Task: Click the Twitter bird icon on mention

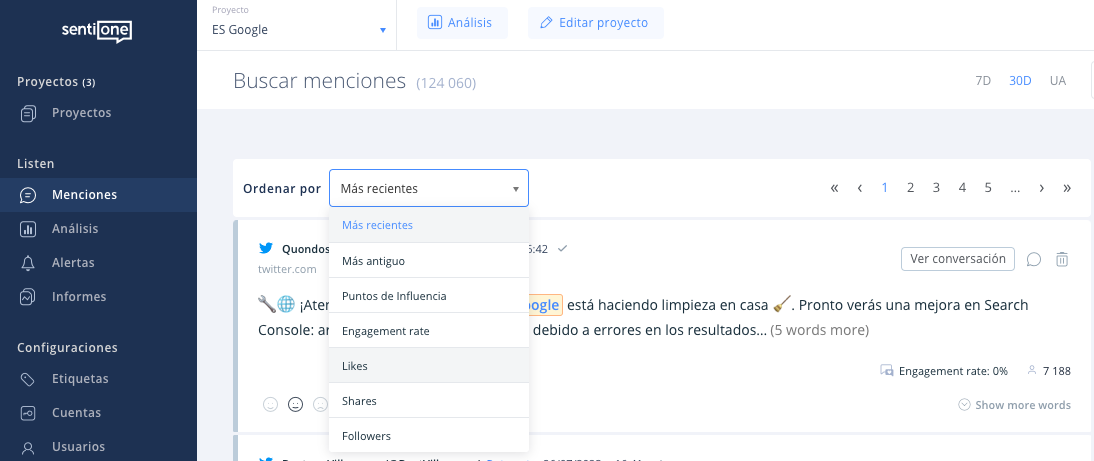Action: 266,248
